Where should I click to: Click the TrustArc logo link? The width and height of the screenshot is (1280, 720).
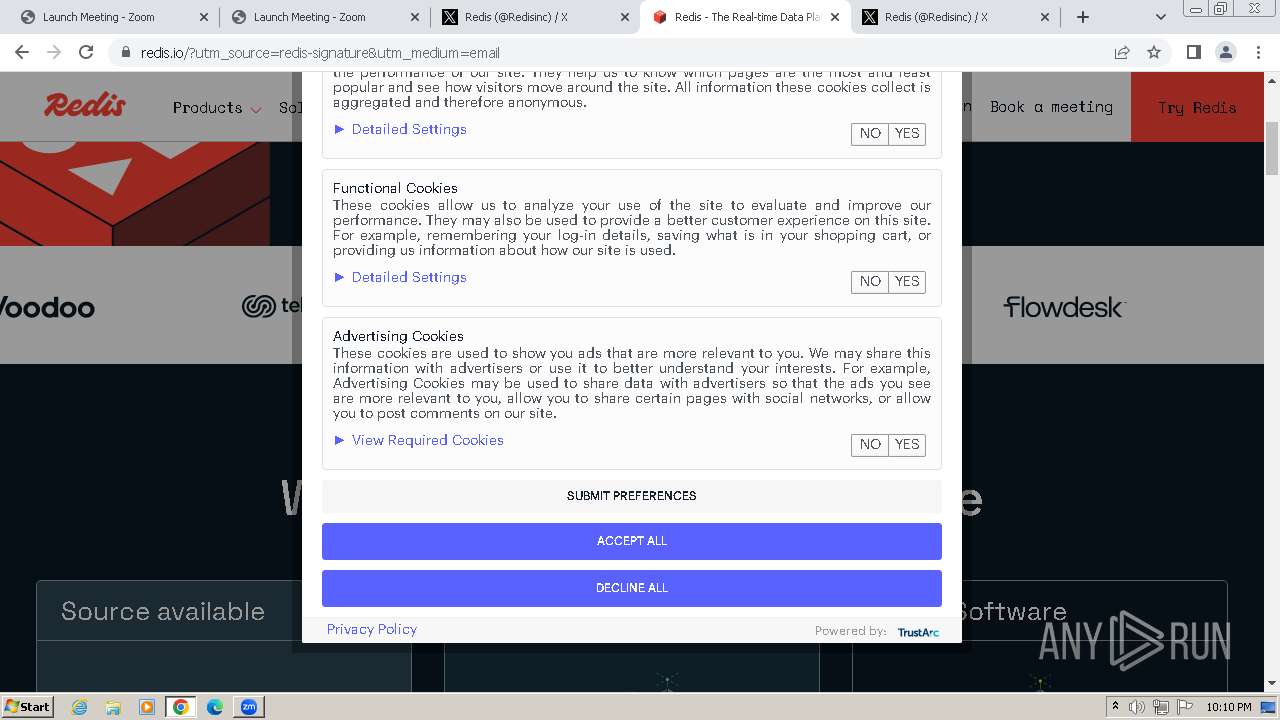918,632
